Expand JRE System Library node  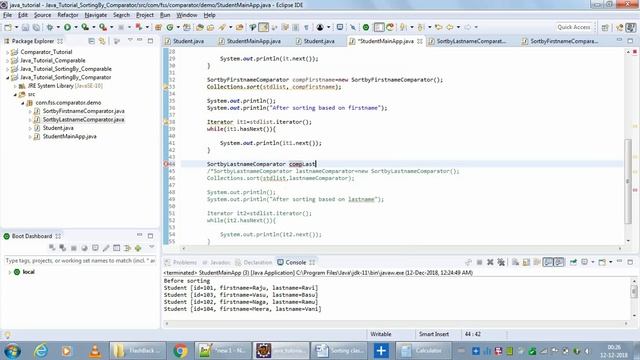(x=15, y=86)
